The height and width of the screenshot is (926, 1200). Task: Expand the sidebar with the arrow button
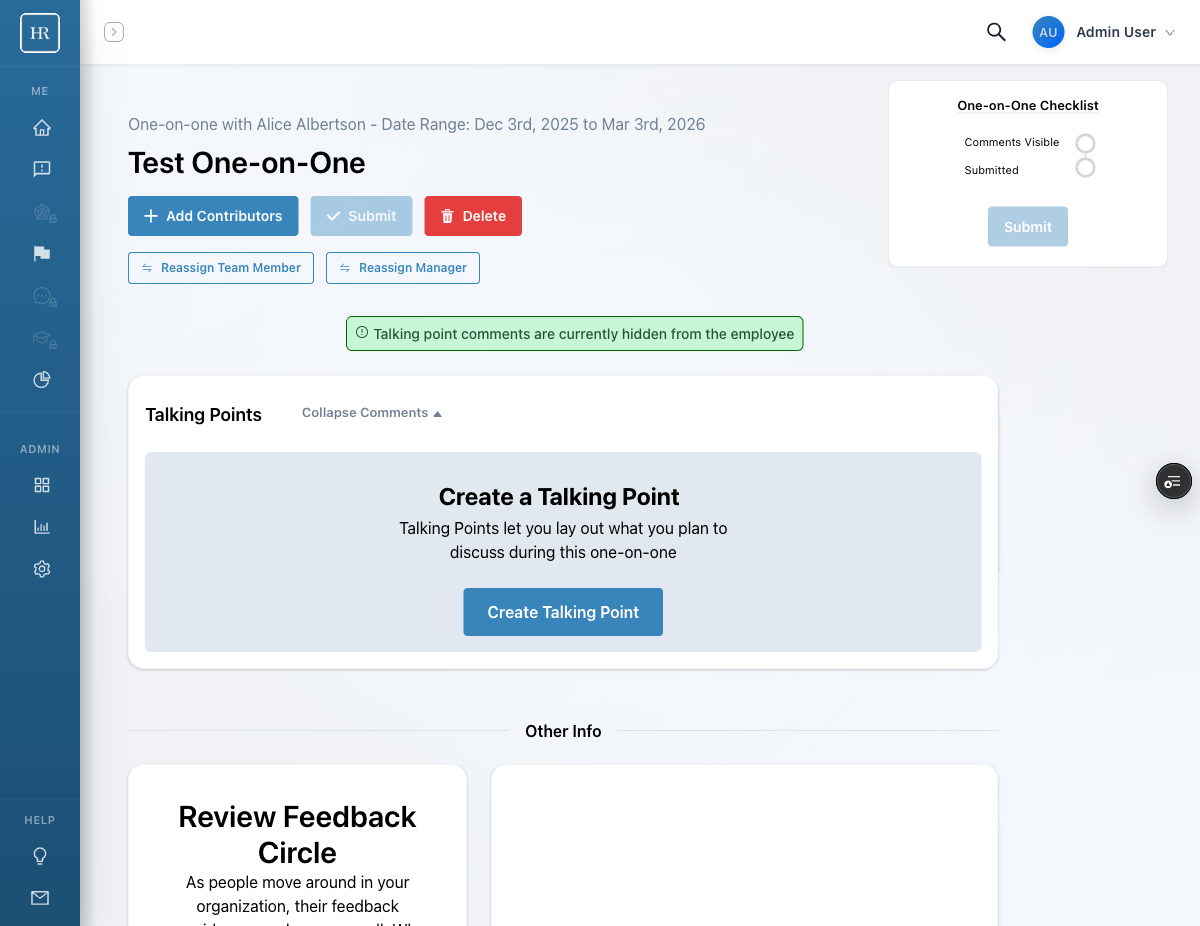point(114,31)
